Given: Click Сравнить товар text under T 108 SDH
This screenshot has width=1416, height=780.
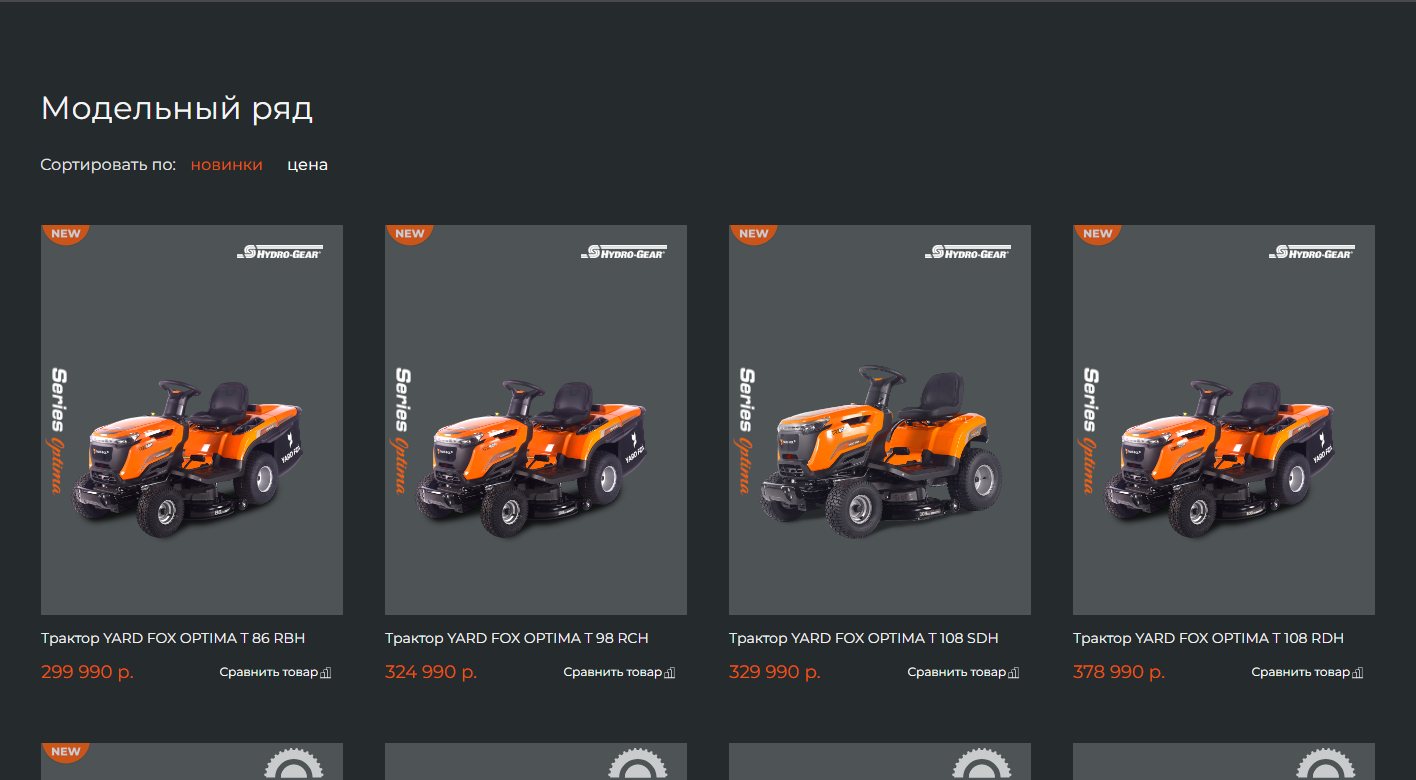Looking at the screenshot, I should coord(957,672).
